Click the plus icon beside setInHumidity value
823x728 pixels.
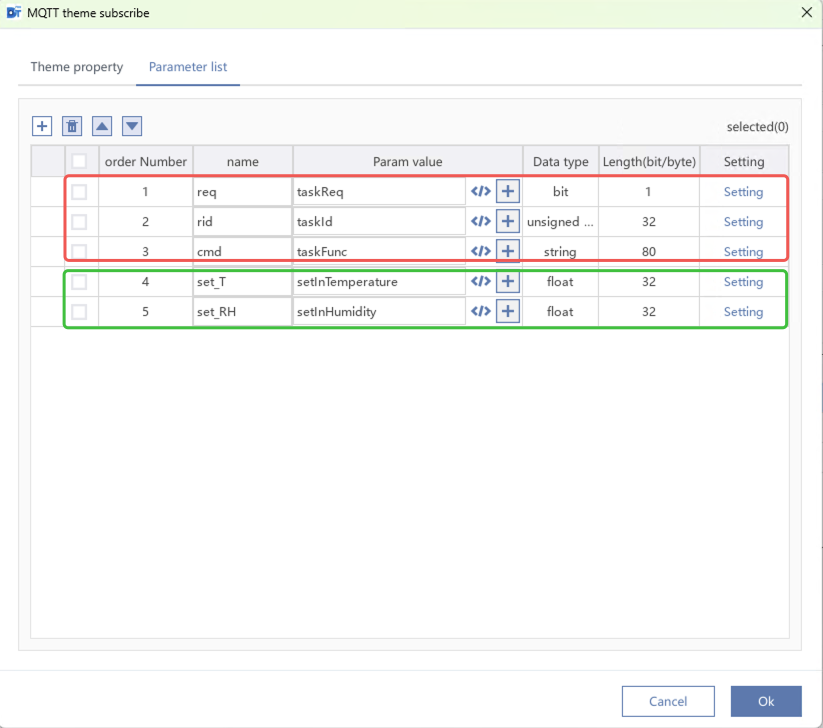click(508, 312)
